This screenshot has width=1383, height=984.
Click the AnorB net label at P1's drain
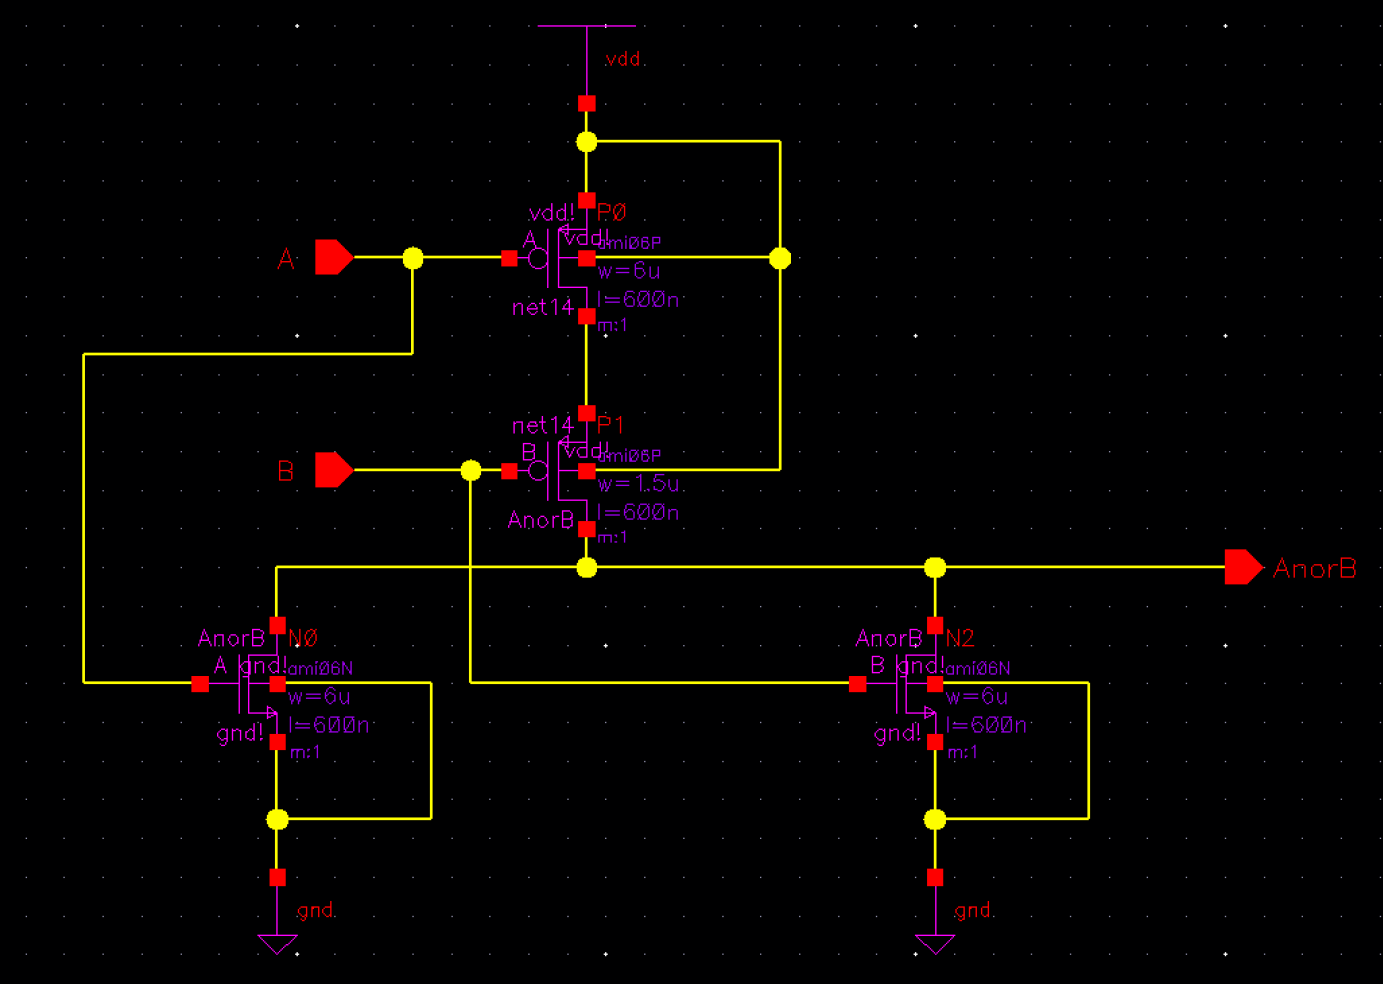tap(541, 520)
